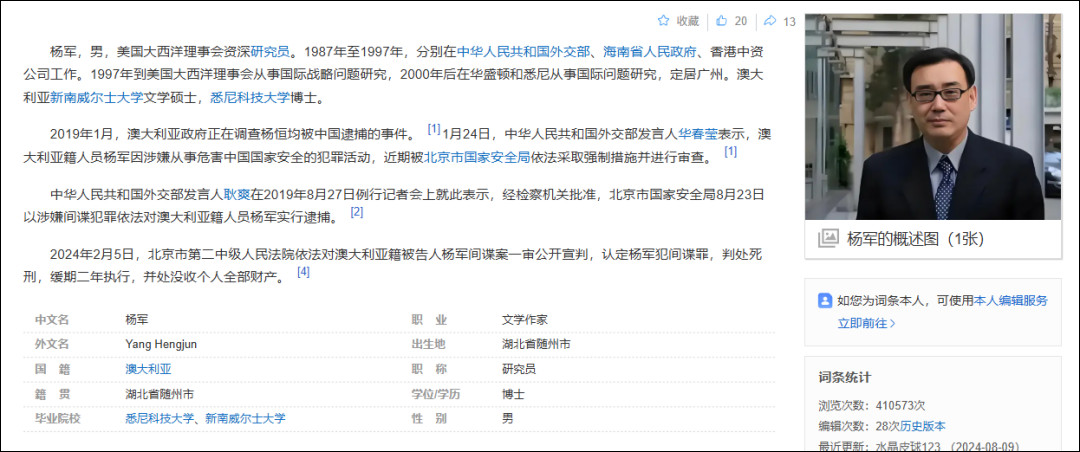
Task: Open the 新南威尔士大学 link in the first paragraph
Action: 96,98
